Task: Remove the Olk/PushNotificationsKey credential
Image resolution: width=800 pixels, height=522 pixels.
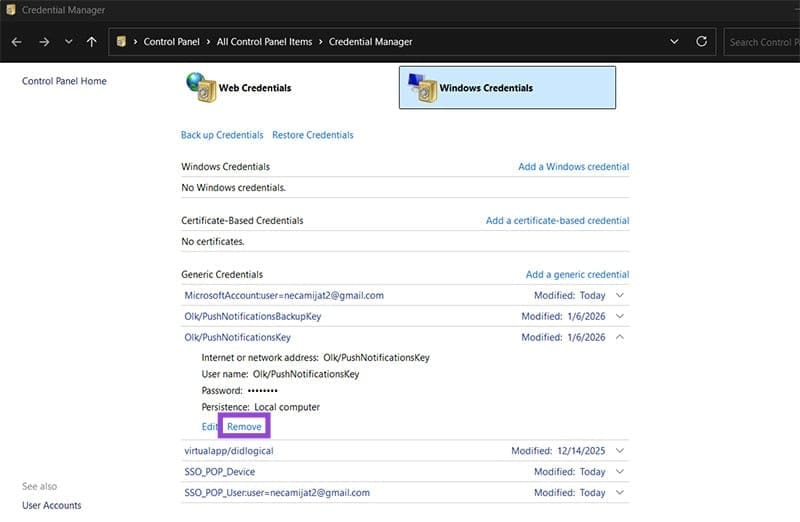Action: click(x=244, y=427)
